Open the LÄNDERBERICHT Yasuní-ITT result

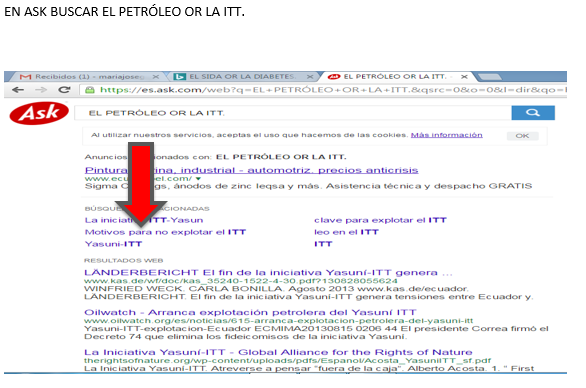point(268,272)
